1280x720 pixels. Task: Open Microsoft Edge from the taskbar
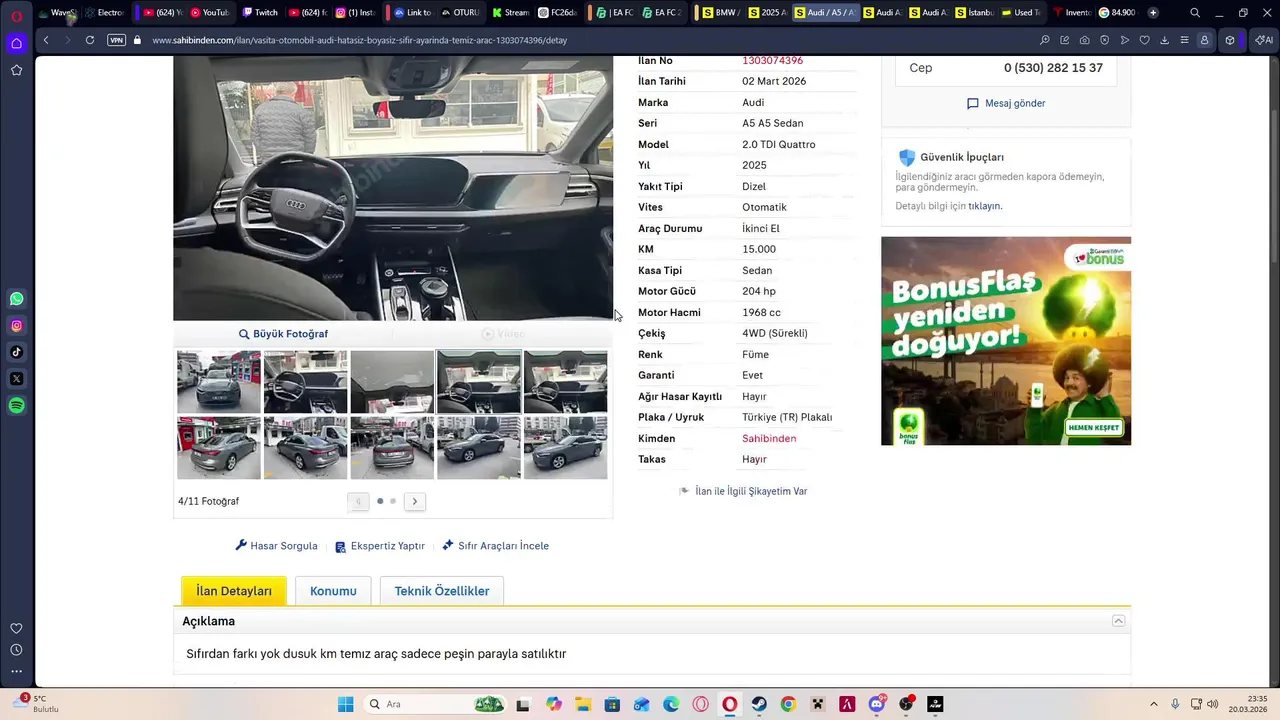tap(671, 704)
